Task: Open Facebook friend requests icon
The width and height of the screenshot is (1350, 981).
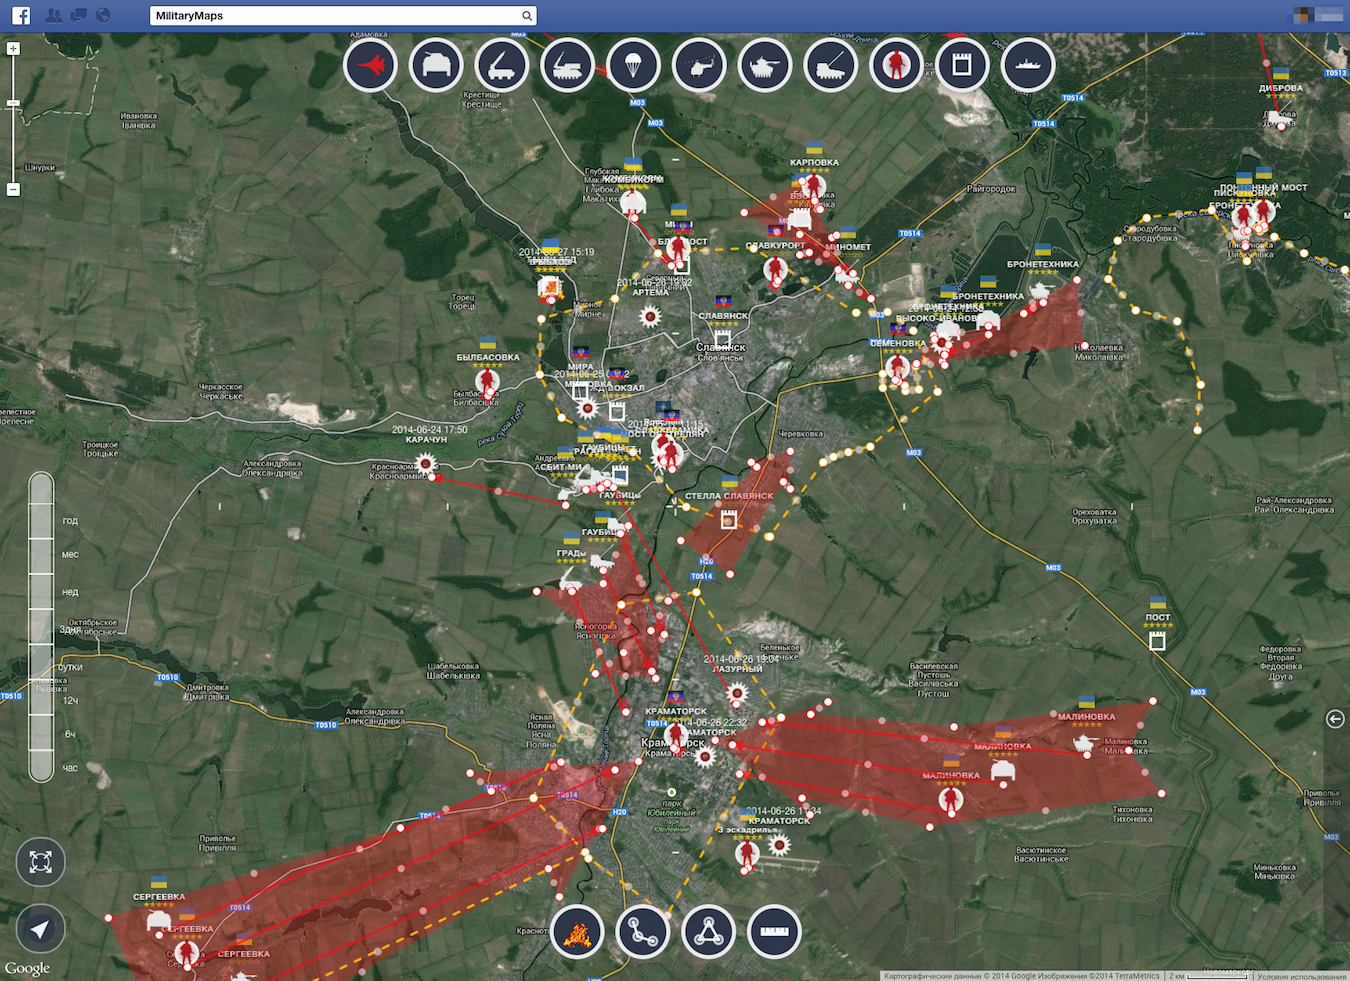Action: [x=54, y=15]
